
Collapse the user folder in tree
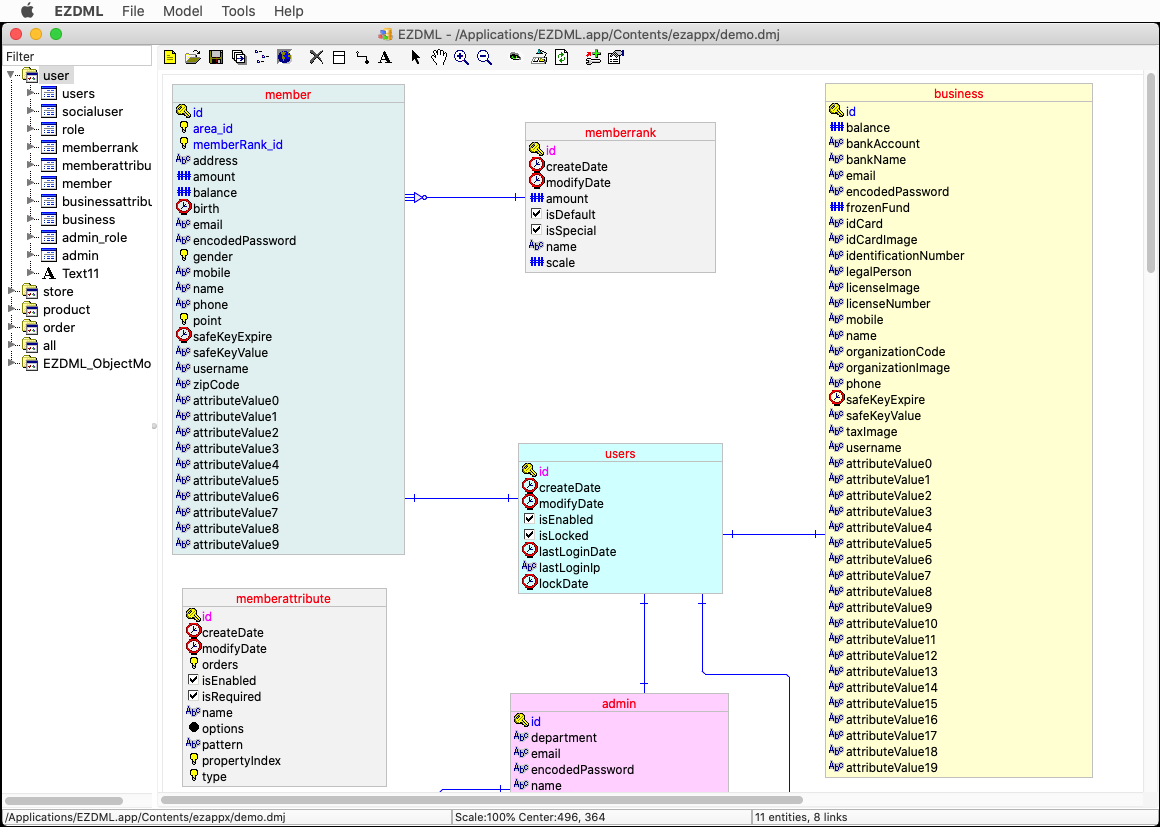12,75
